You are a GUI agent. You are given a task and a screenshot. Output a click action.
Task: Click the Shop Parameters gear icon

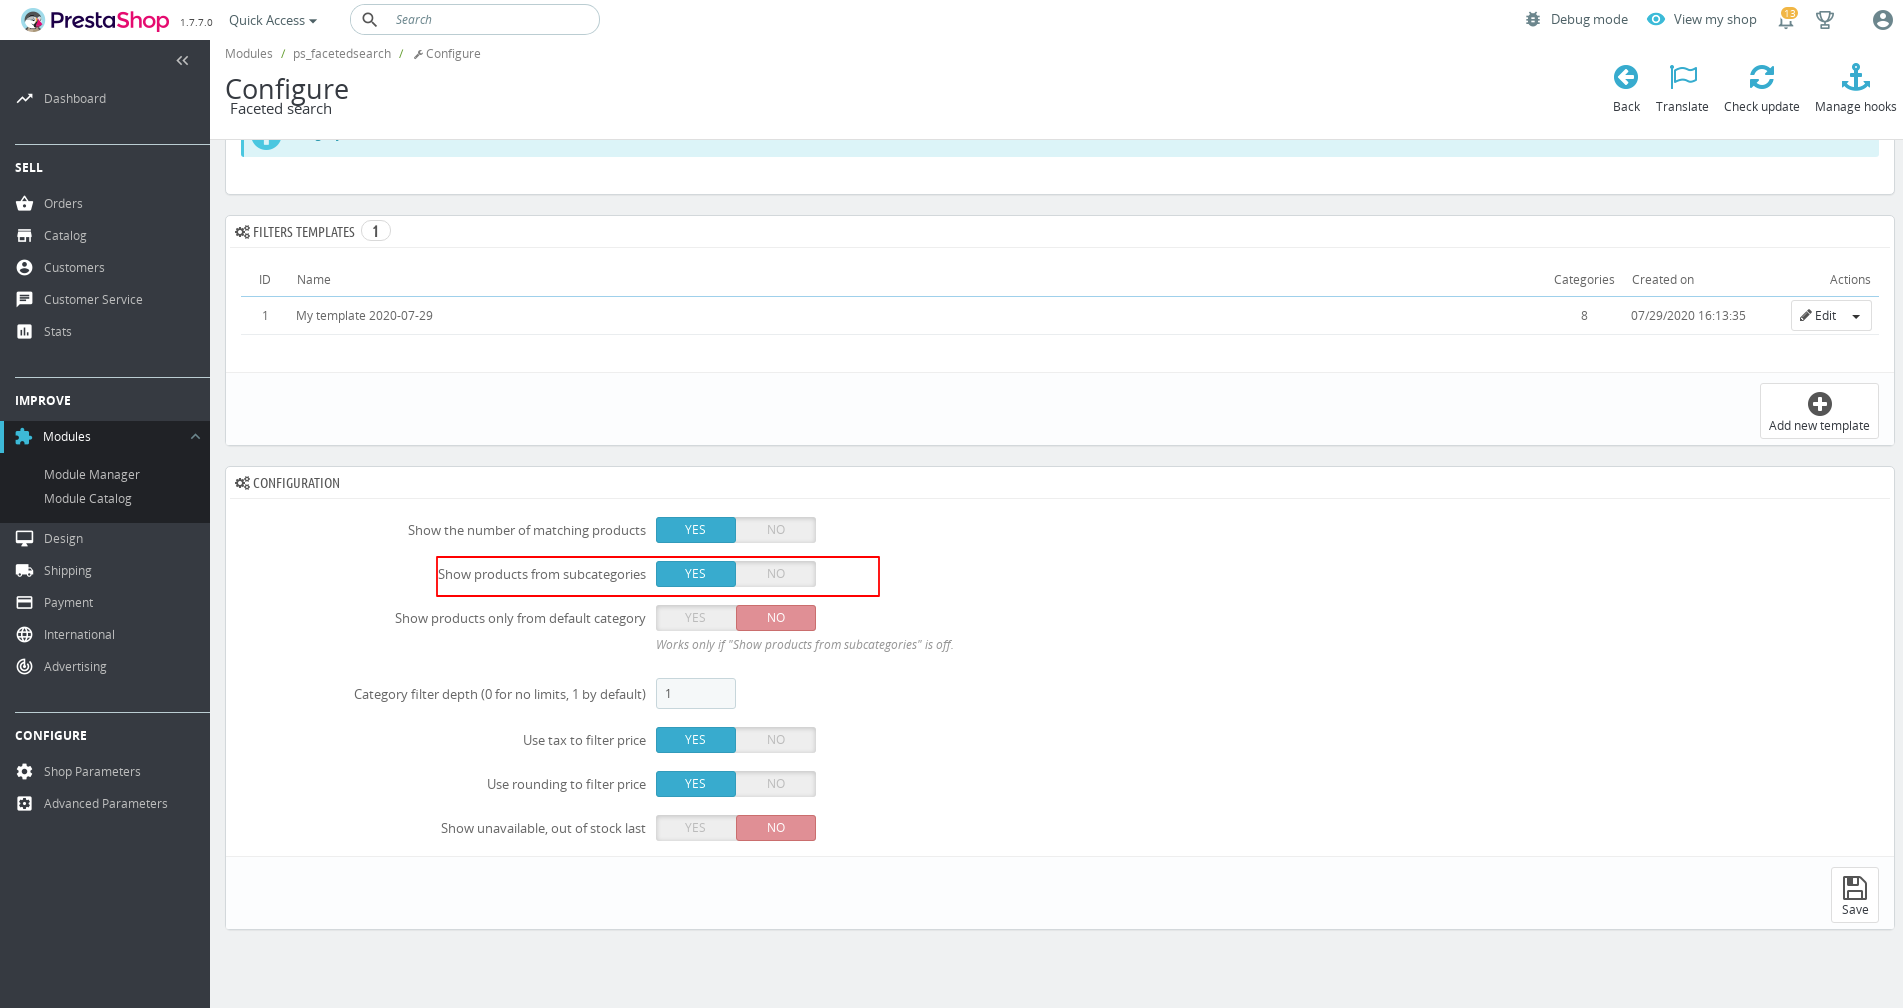tap(25, 772)
